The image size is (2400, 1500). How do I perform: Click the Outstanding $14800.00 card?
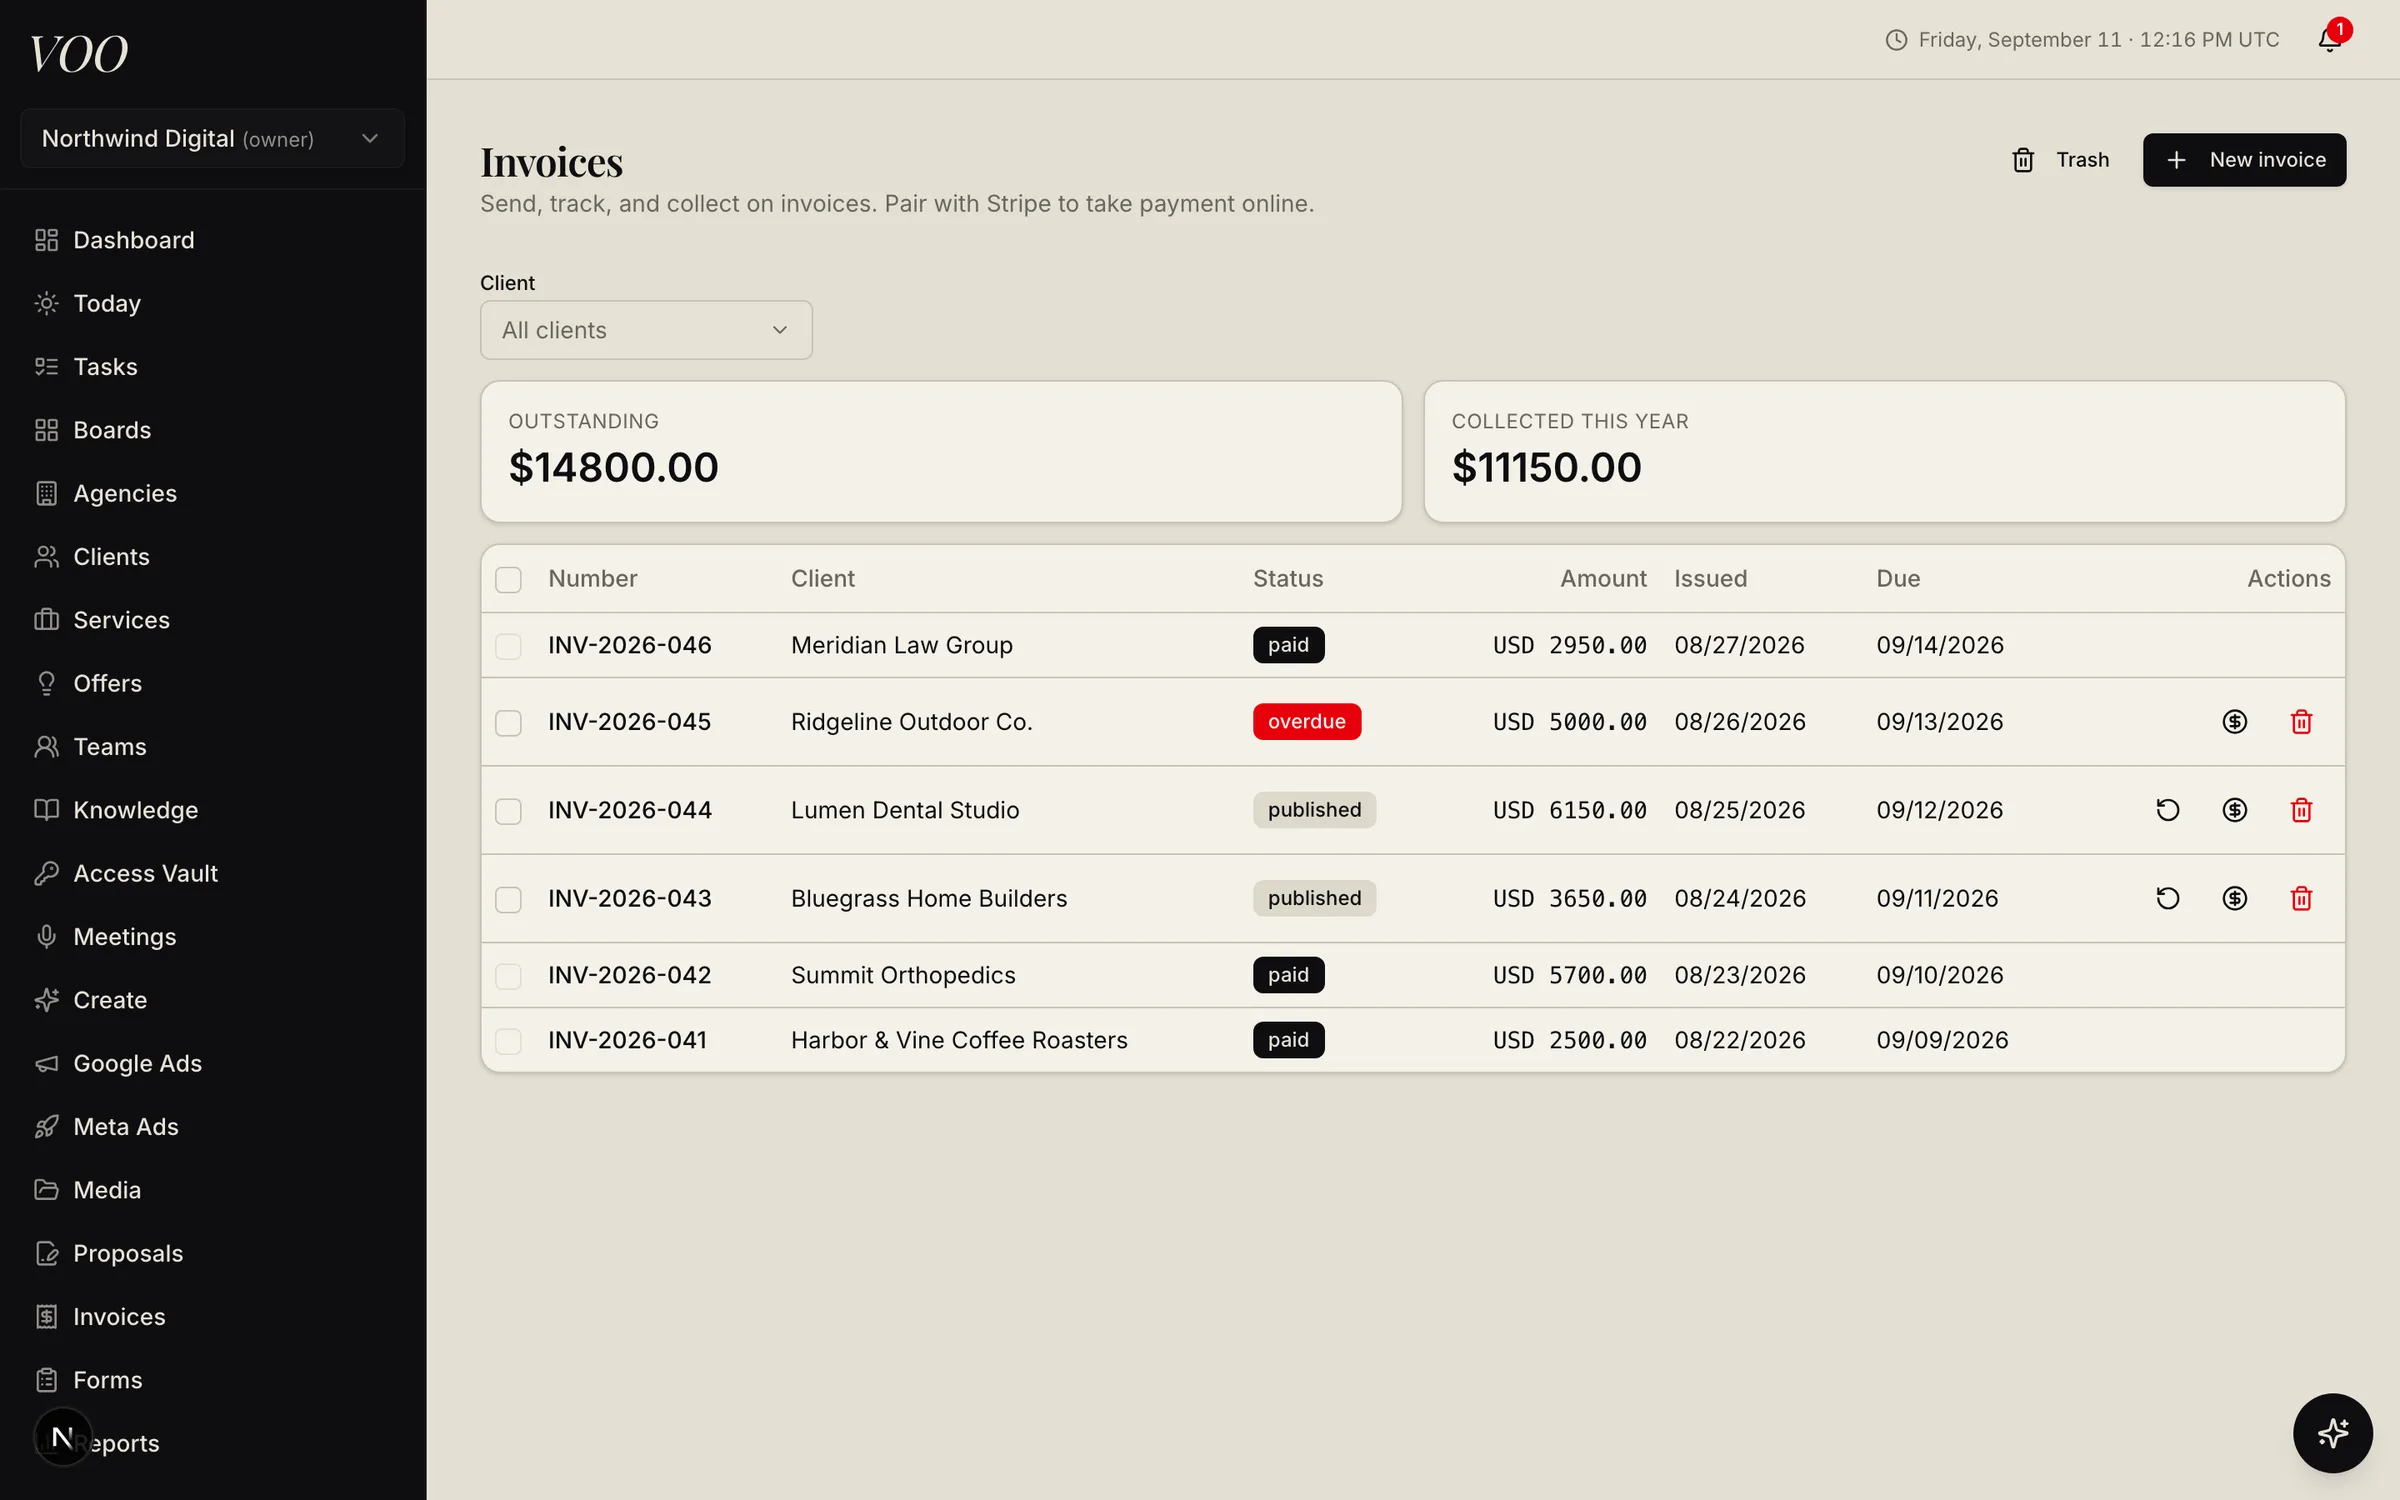[x=941, y=452]
